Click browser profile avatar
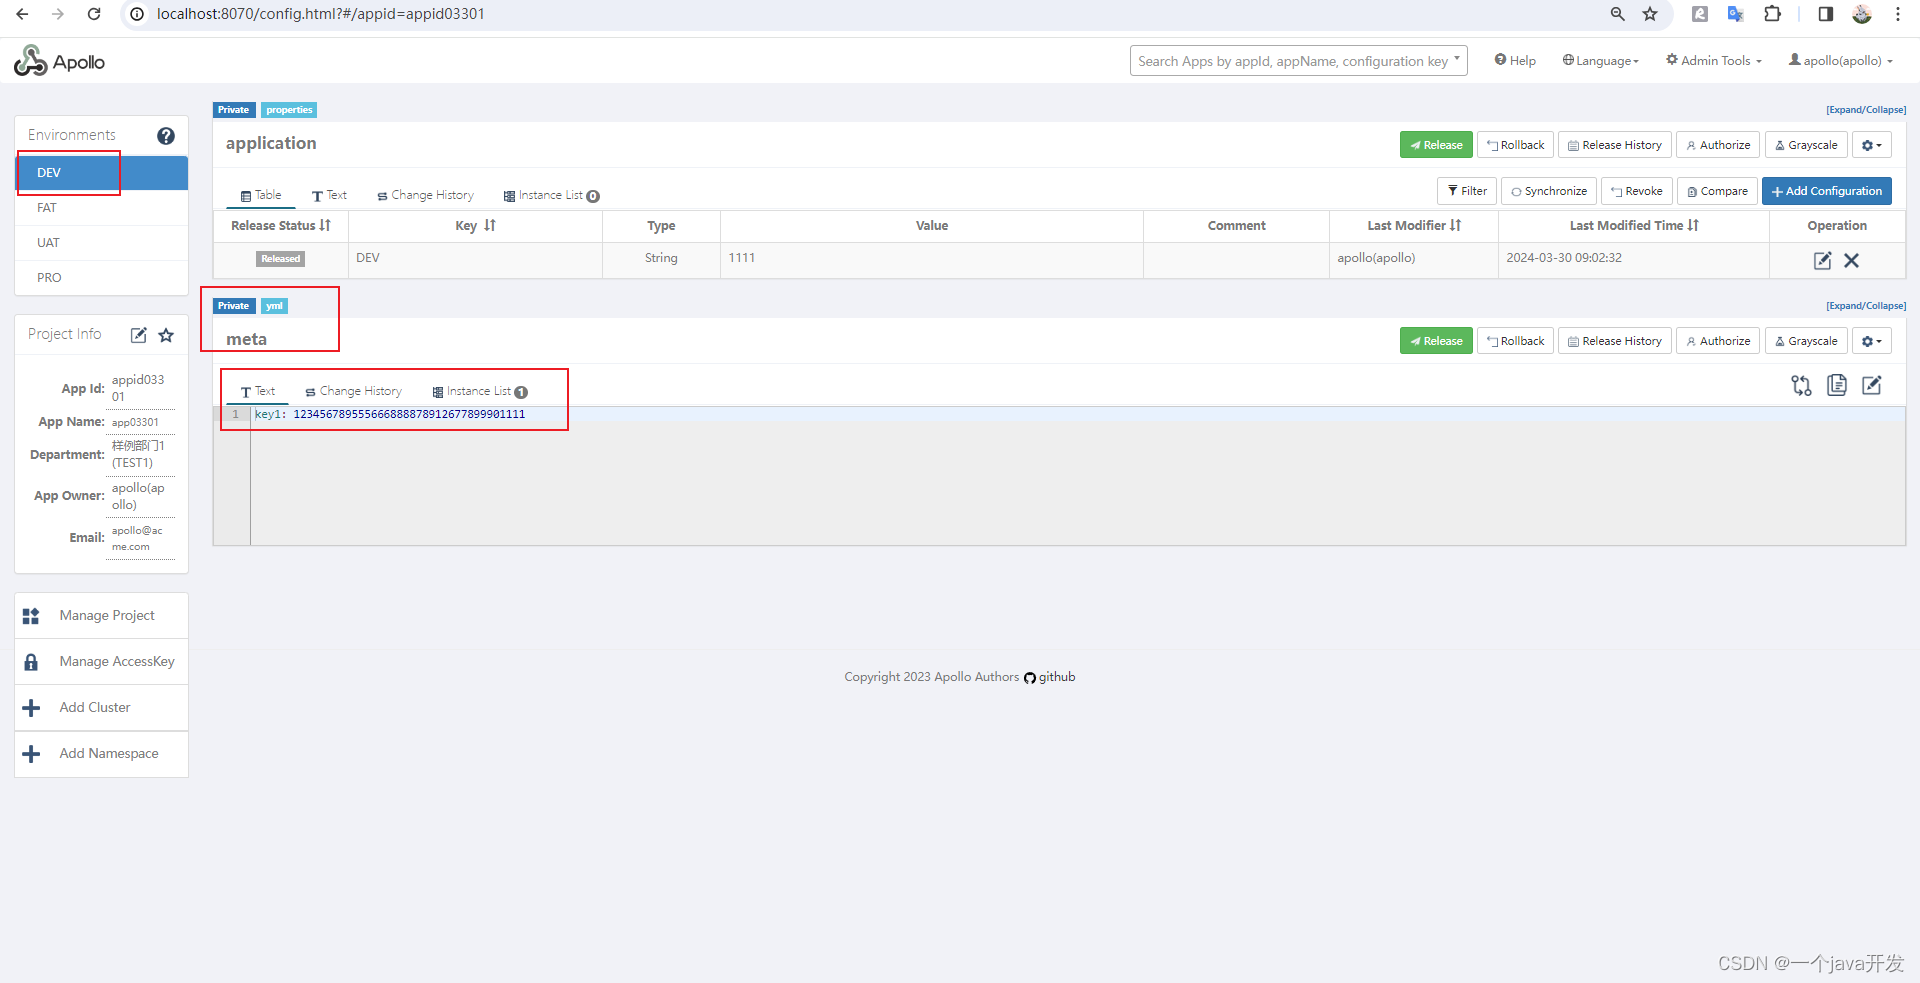1920x983 pixels. click(x=1861, y=14)
